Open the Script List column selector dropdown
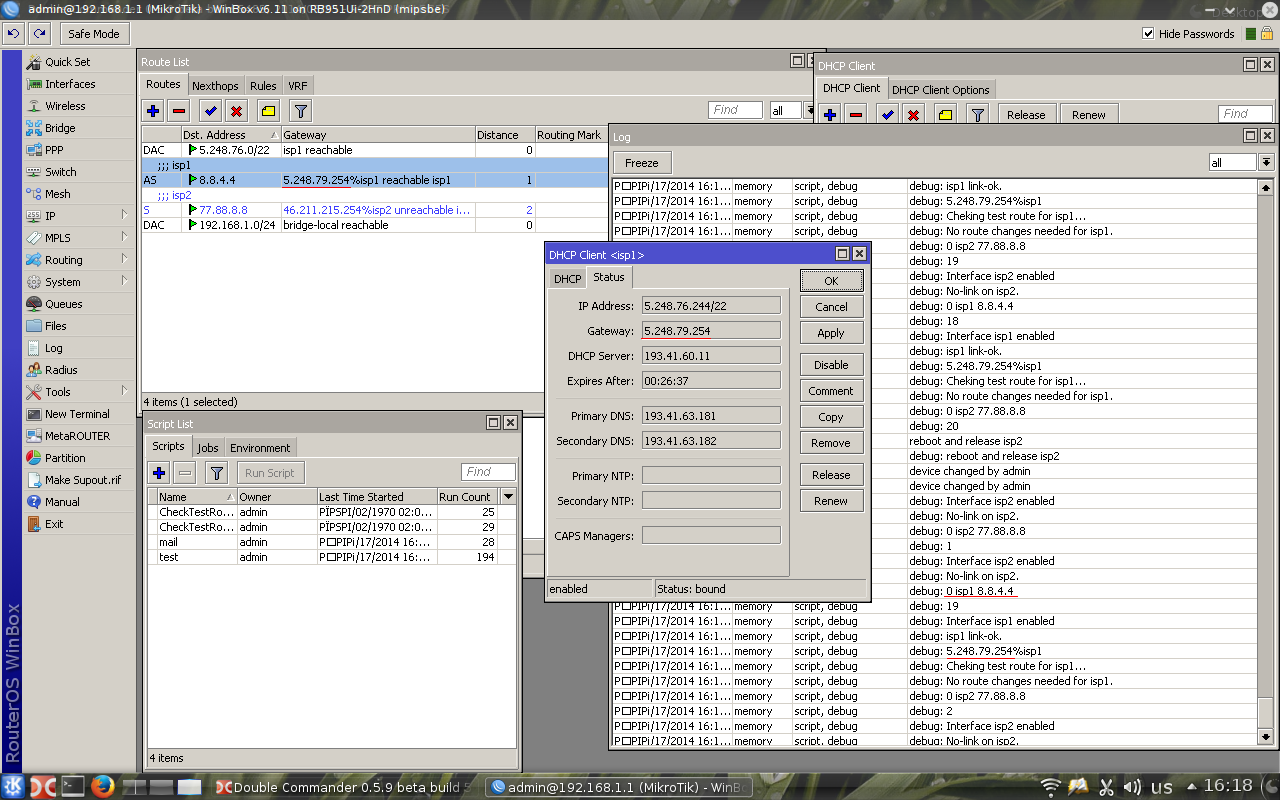This screenshot has width=1280, height=800. coord(508,497)
